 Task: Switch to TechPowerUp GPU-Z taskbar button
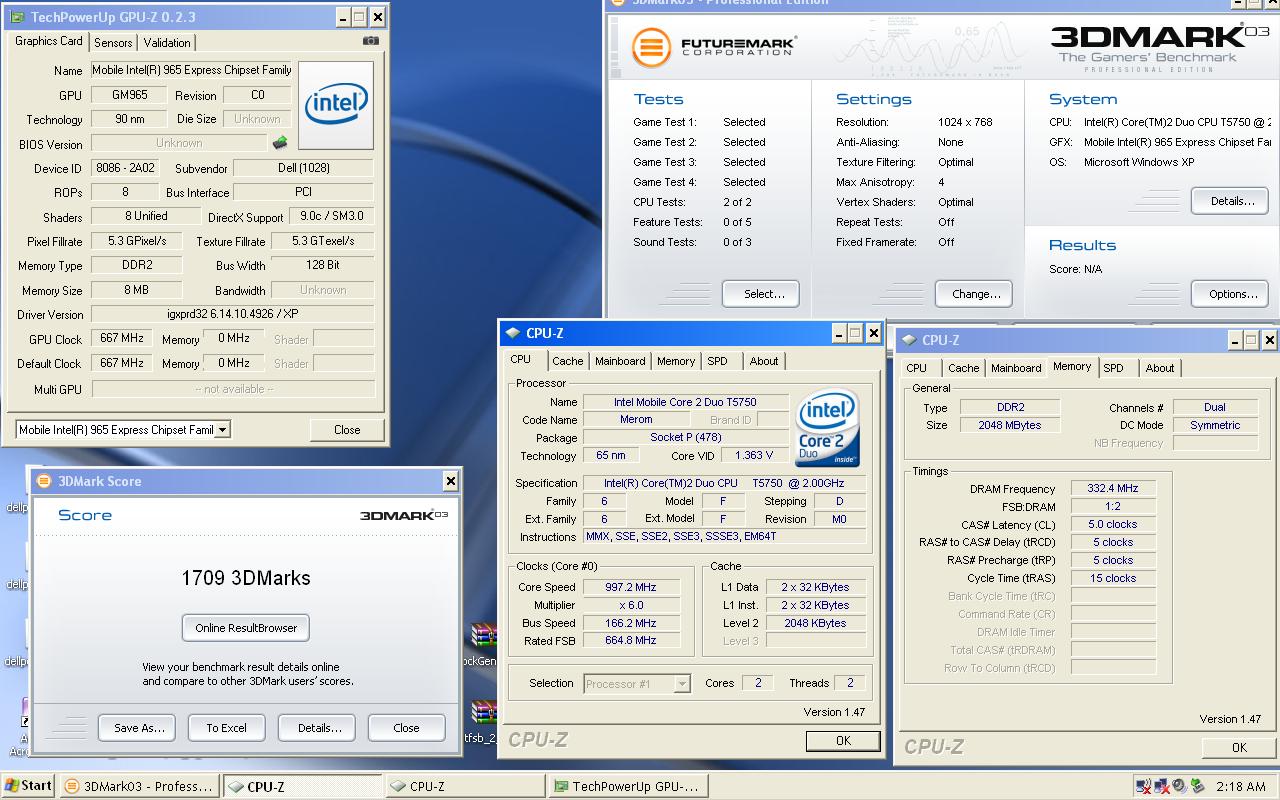[628, 786]
